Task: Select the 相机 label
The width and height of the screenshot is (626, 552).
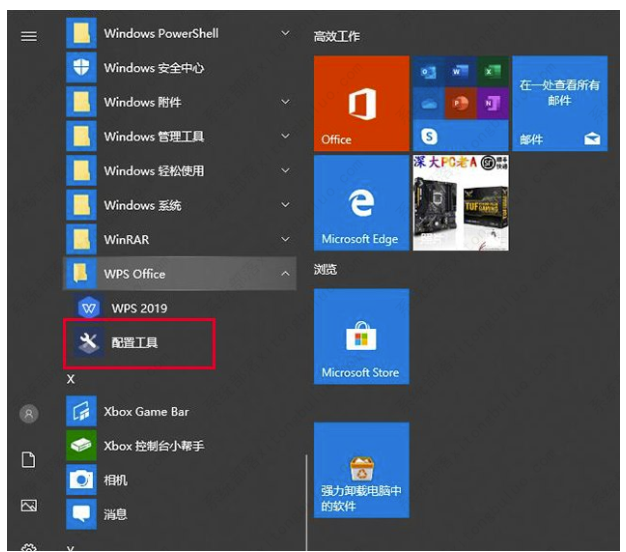Action: 115,480
